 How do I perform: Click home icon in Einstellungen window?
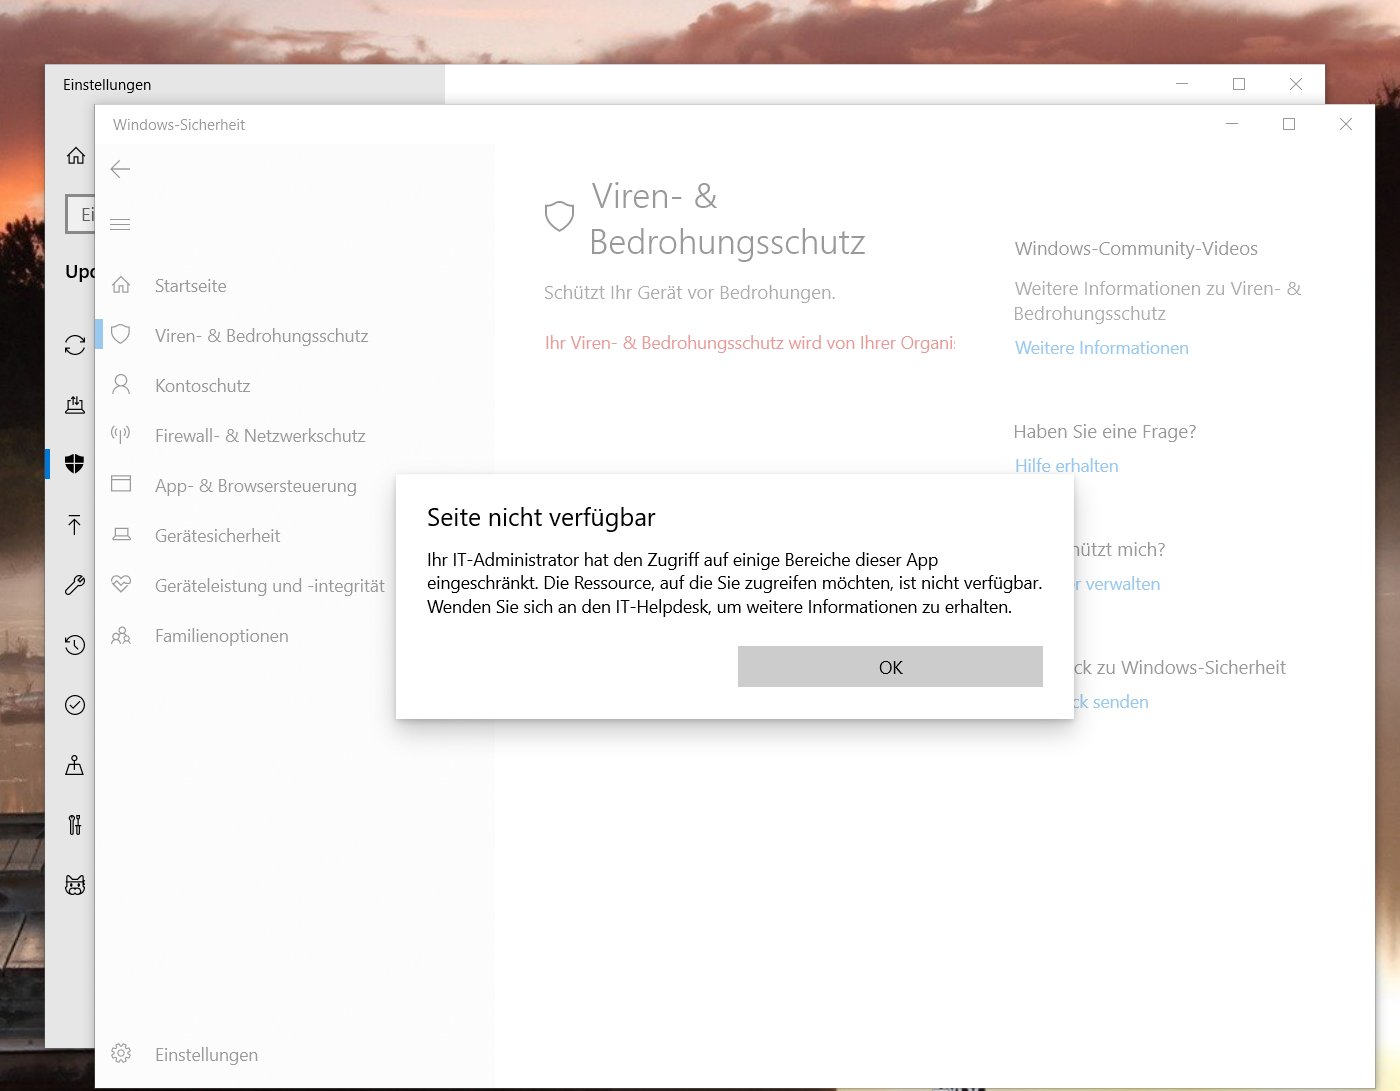(x=76, y=155)
